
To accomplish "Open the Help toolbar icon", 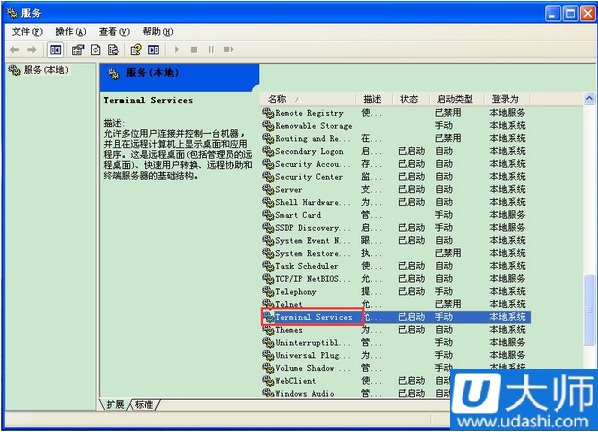I will click(x=136, y=50).
